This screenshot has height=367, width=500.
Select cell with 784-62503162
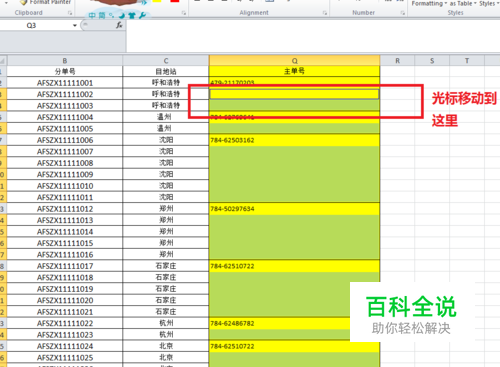click(x=294, y=140)
